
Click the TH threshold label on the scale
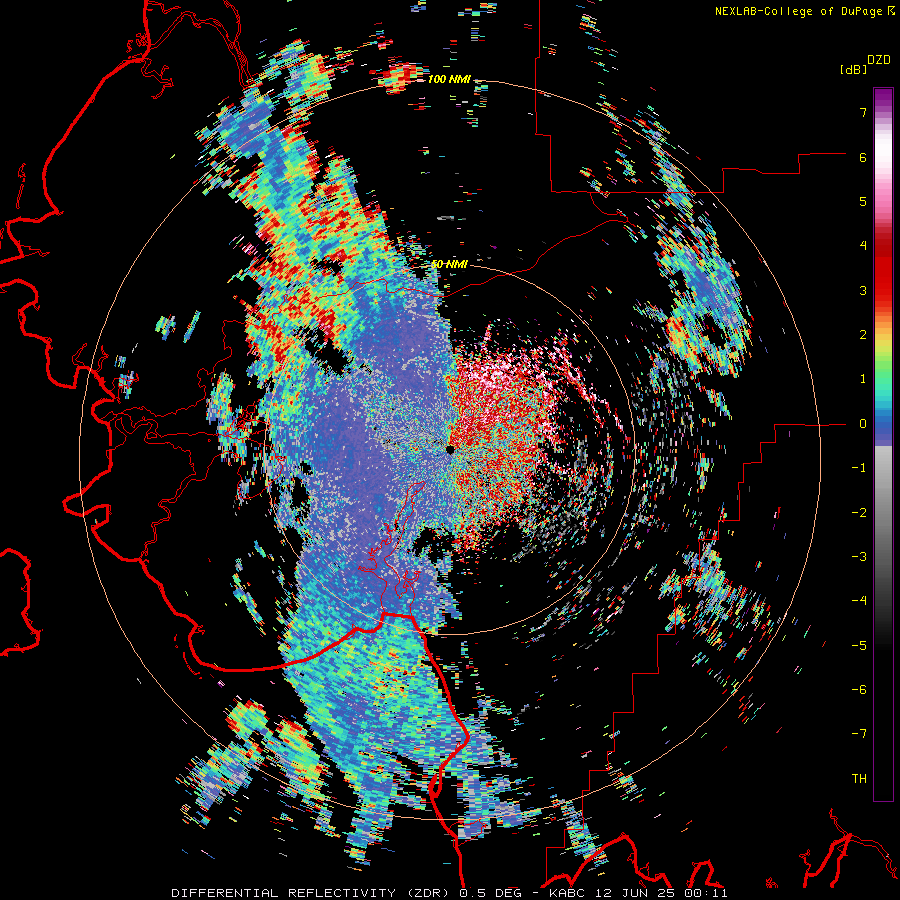tap(859, 779)
